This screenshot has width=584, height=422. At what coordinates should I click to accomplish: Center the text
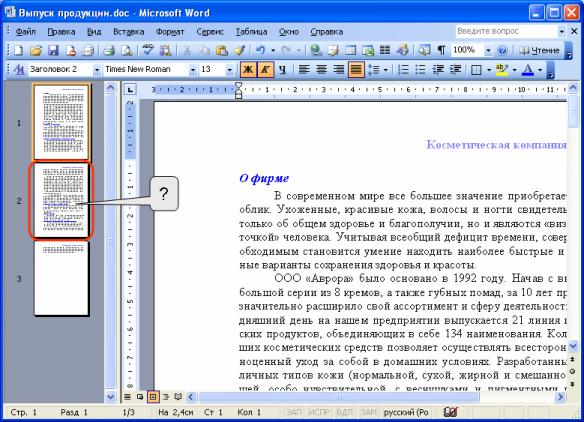[x=321, y=70]
